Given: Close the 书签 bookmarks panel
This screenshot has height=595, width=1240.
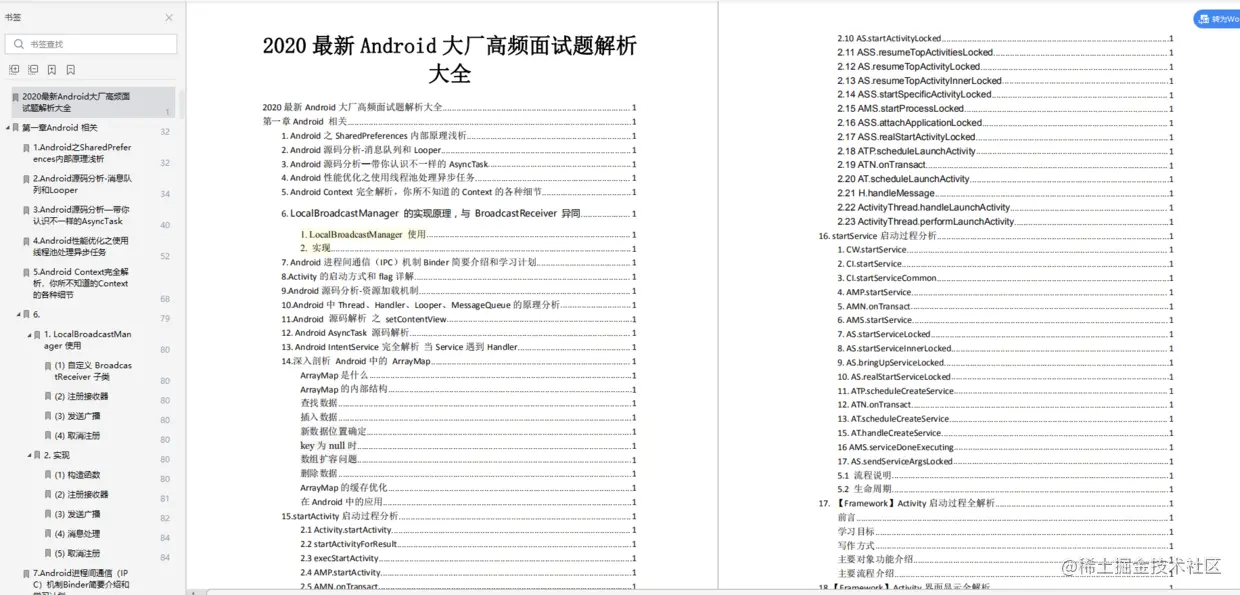Looking at the screenshot, I should [168, 18].
